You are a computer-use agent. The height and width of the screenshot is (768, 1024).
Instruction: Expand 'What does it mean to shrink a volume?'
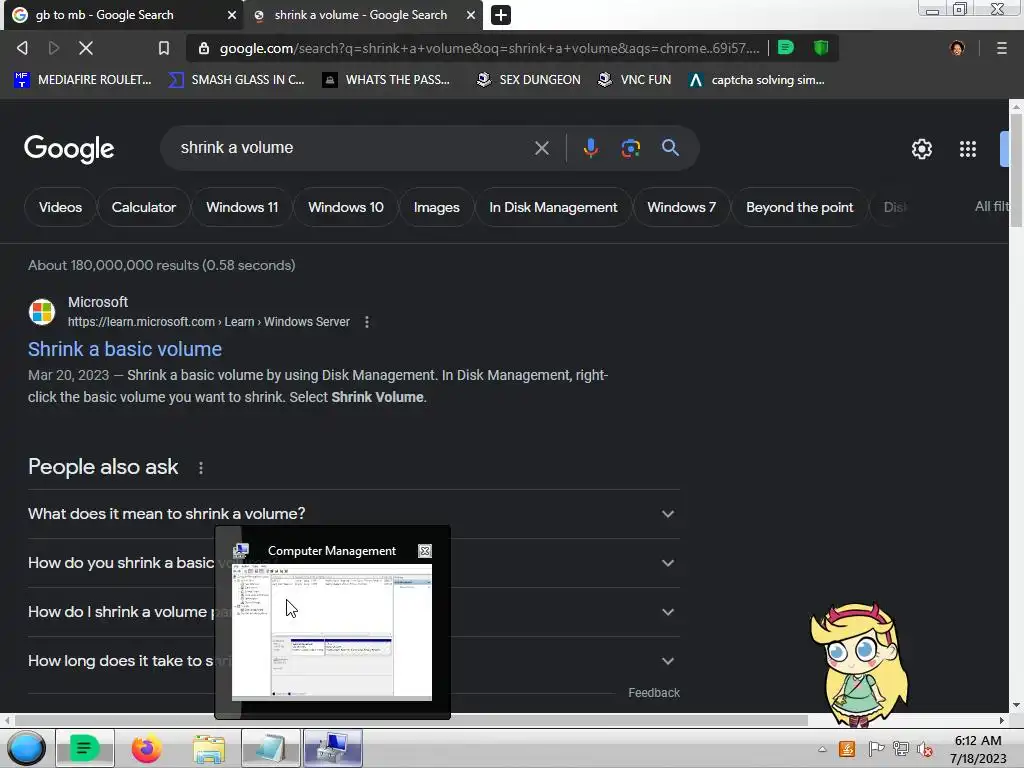pos(353,514)
